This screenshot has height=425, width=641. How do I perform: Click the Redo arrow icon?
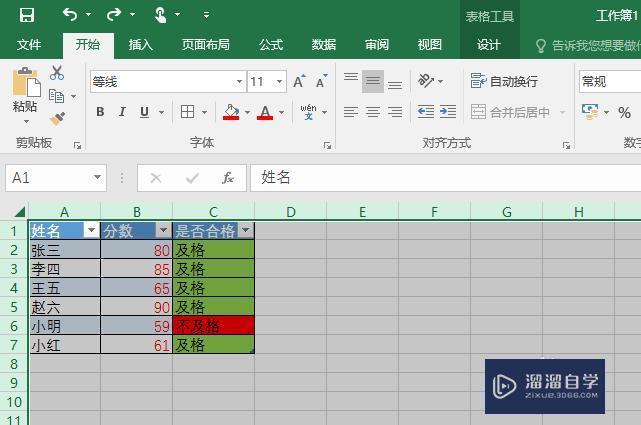click(x=114, y=15)
